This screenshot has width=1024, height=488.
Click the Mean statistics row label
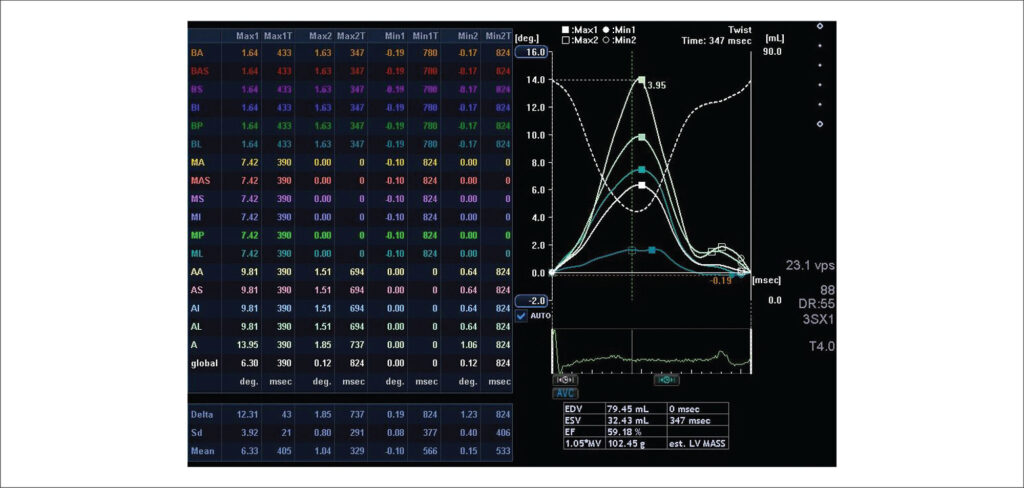[x=201, y=451]
